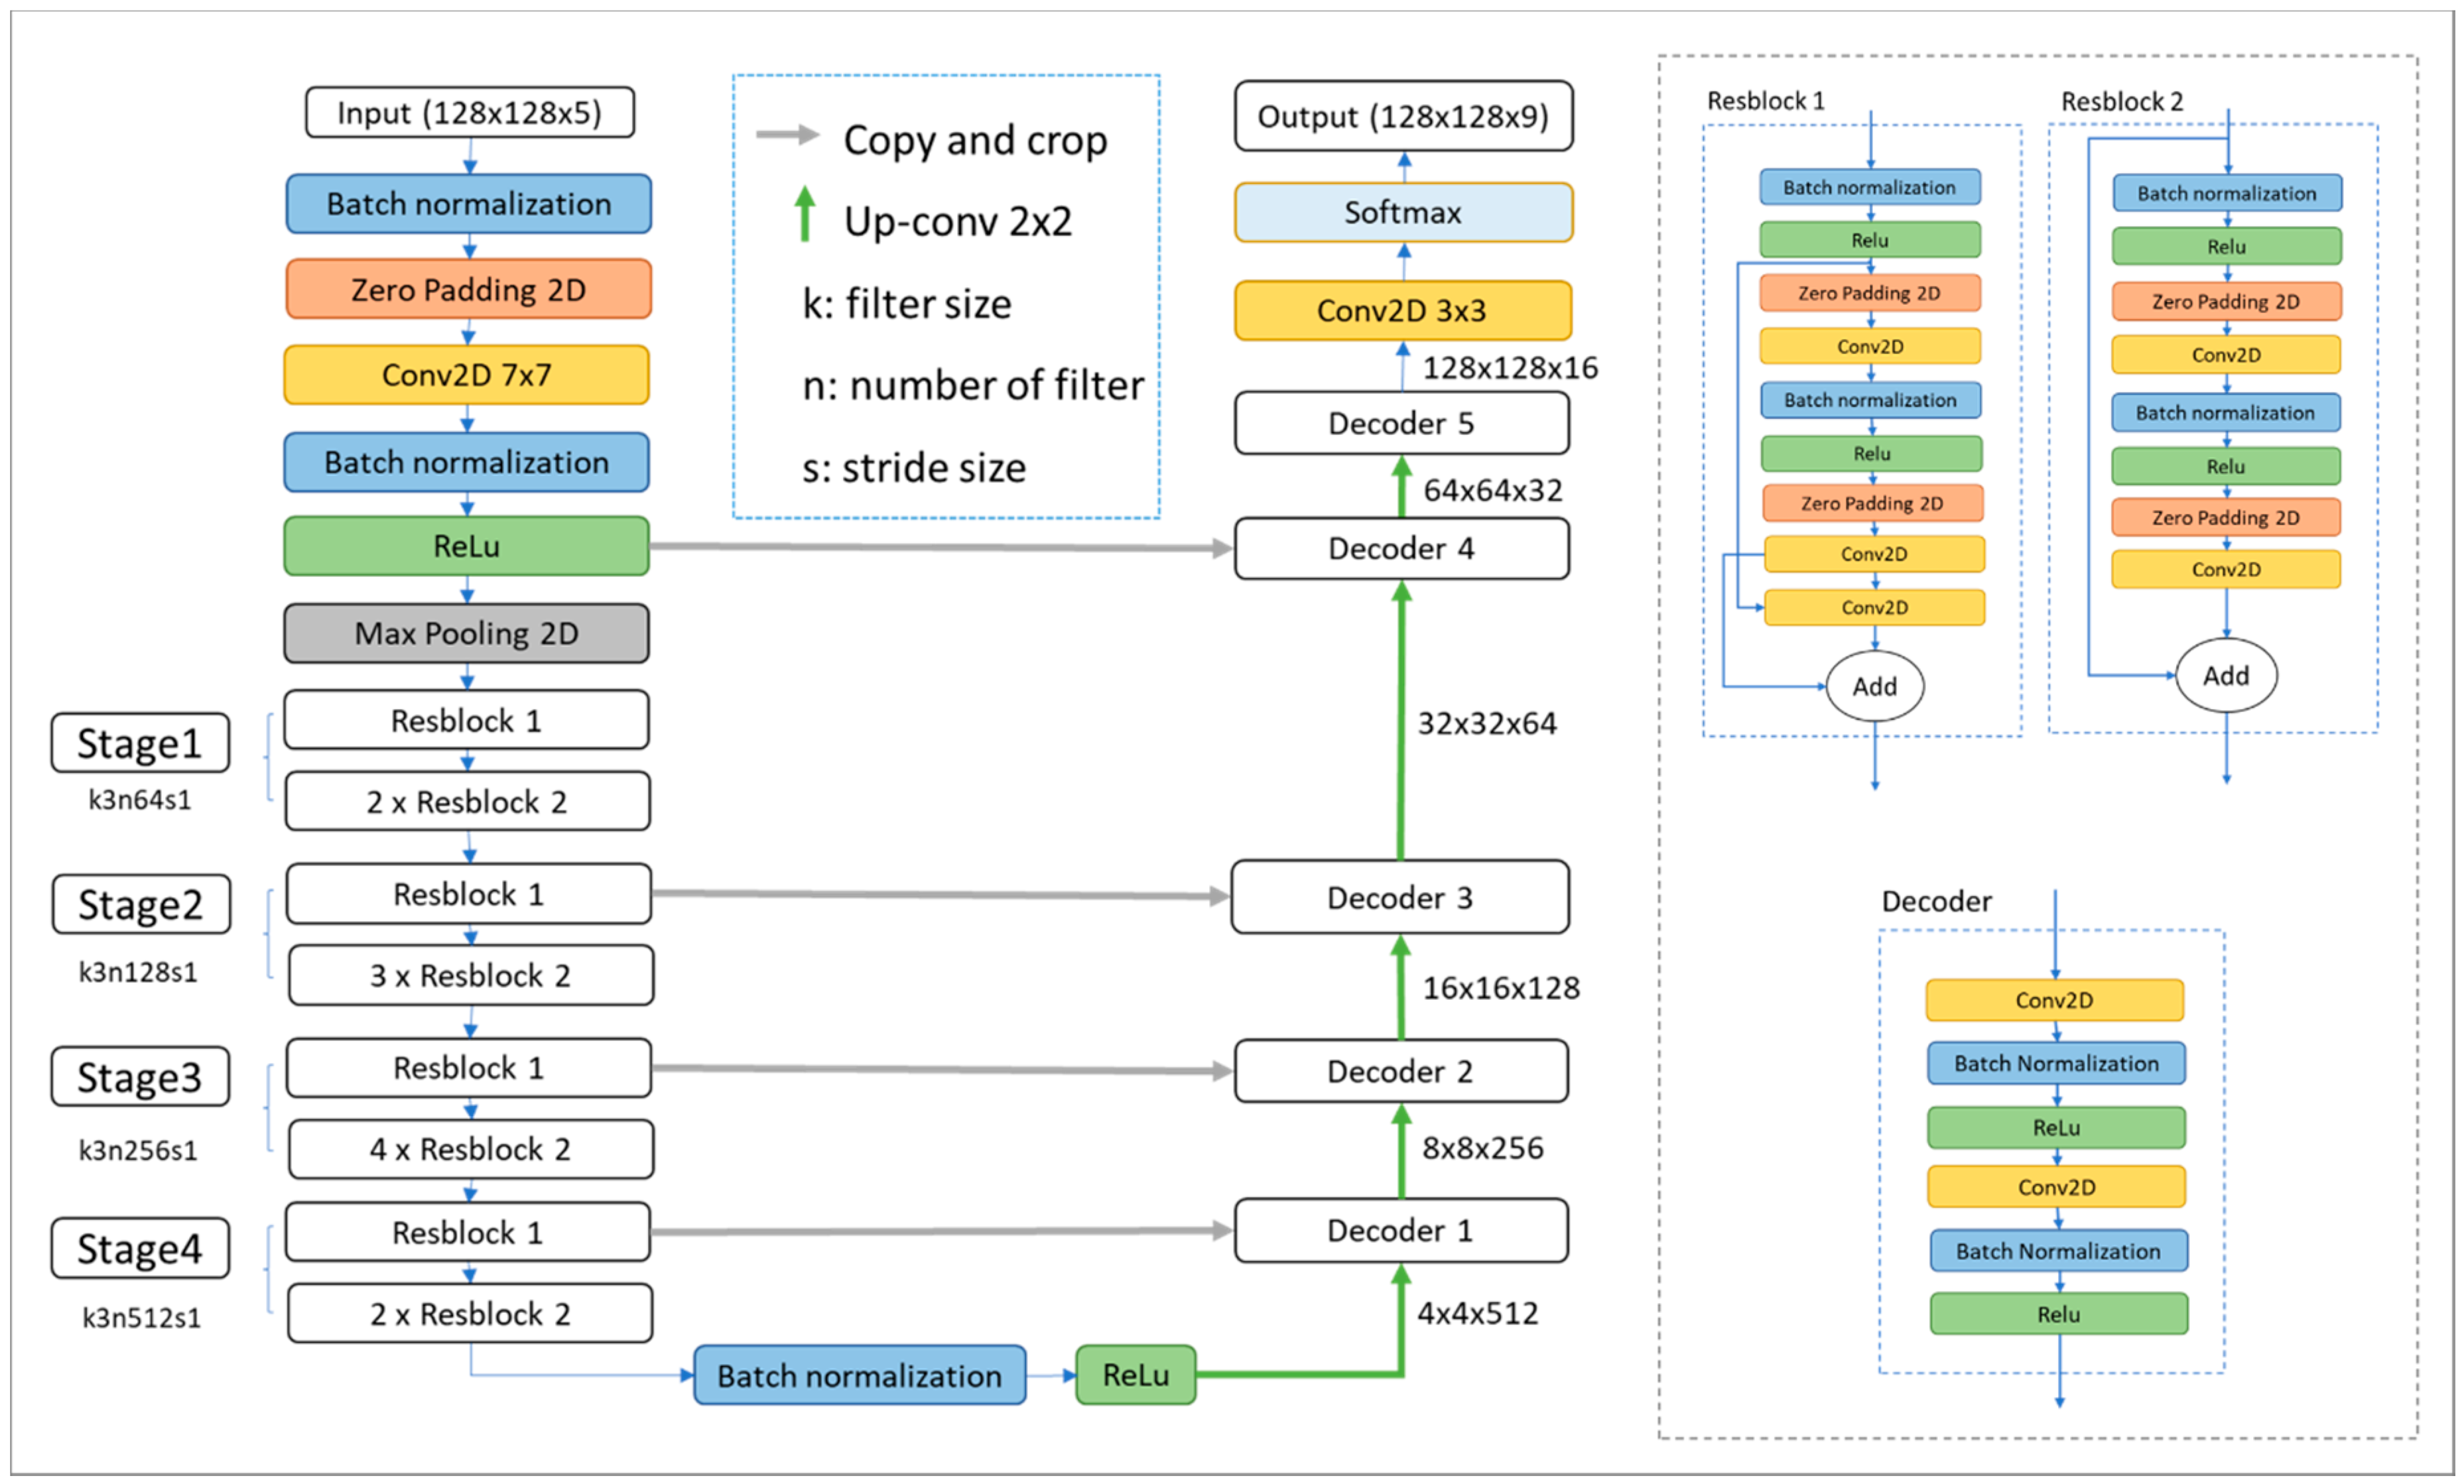The height and width of the screenshot is (1484, 2464).
Task: Click the Add circle in Resblock 1
Action: 1874,686
